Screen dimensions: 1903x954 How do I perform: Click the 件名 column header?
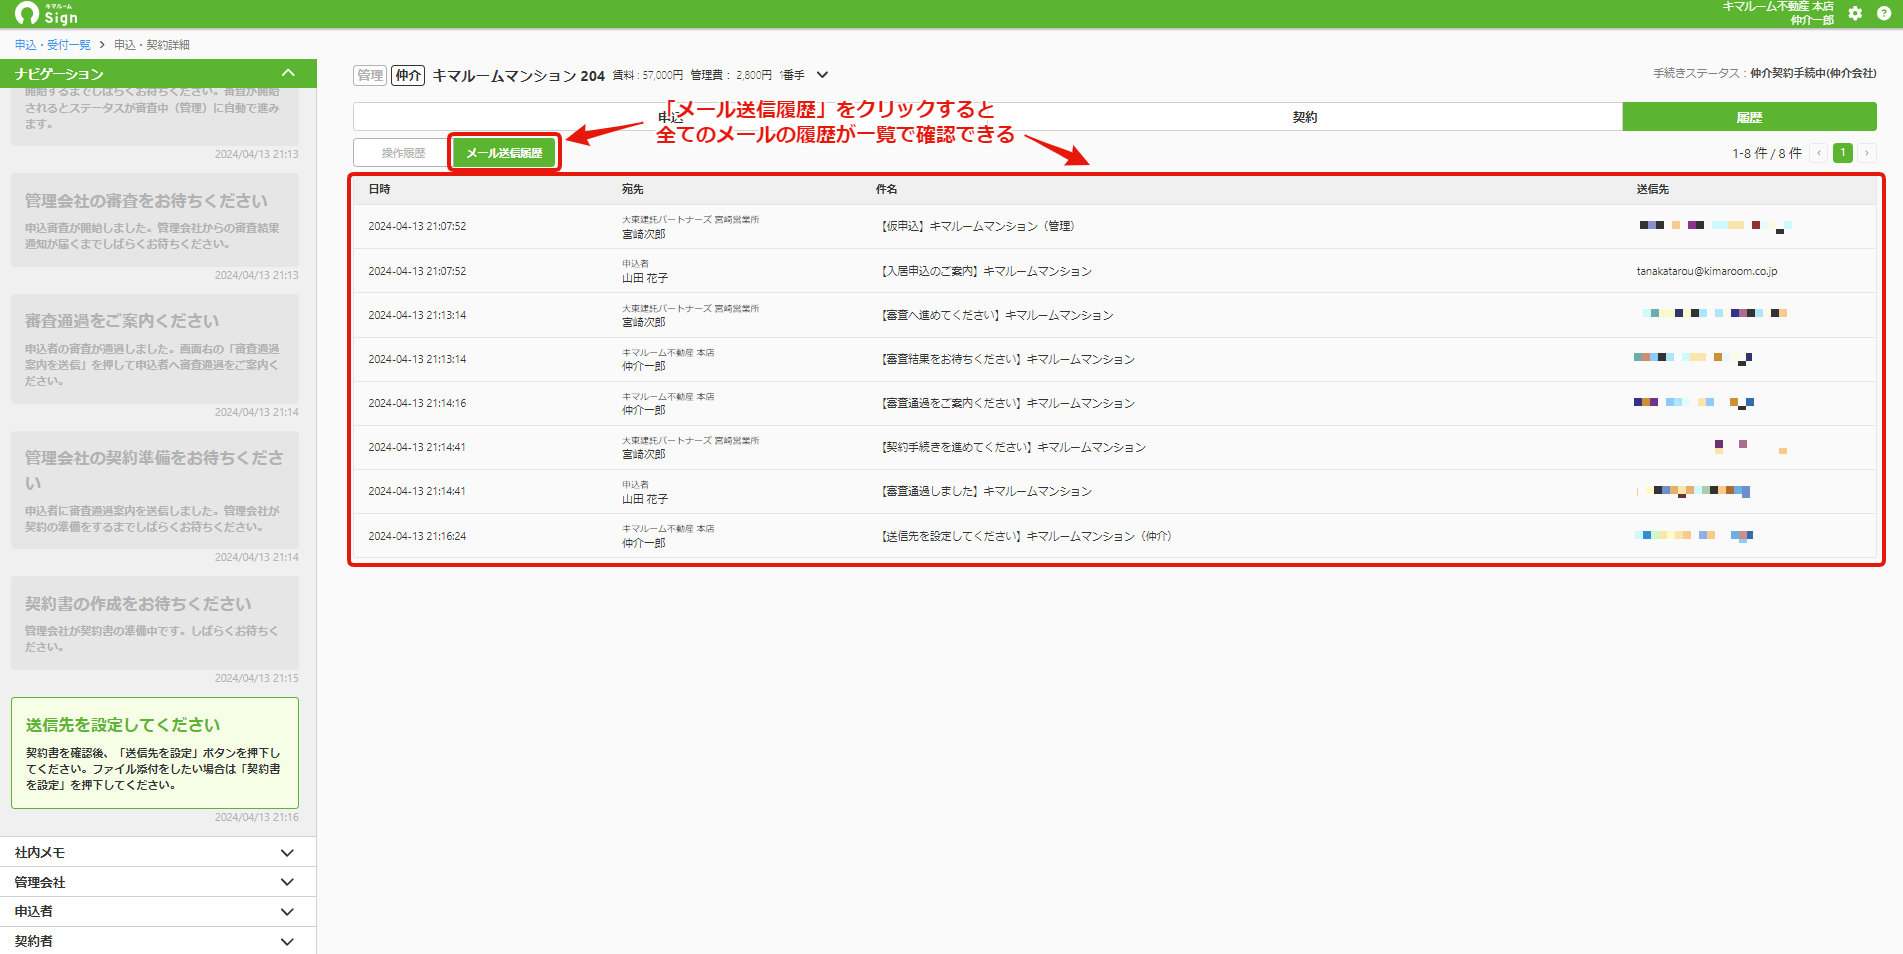tap(887, 189)
